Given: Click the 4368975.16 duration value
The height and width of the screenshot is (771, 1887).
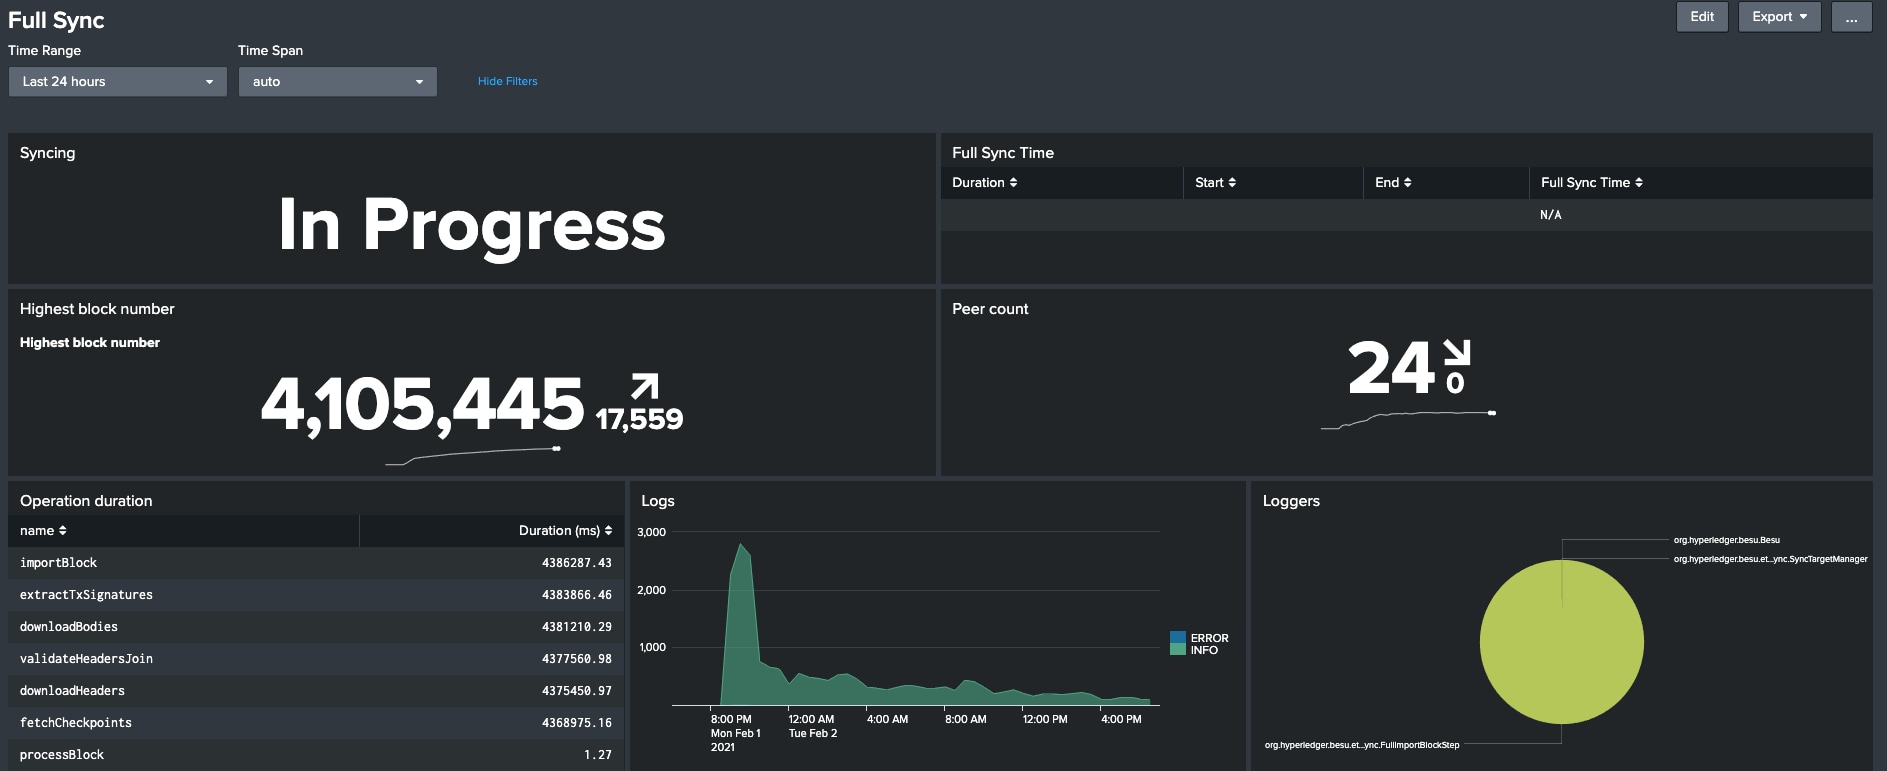Looking at the screenshot, I should [x=577, y=723].
